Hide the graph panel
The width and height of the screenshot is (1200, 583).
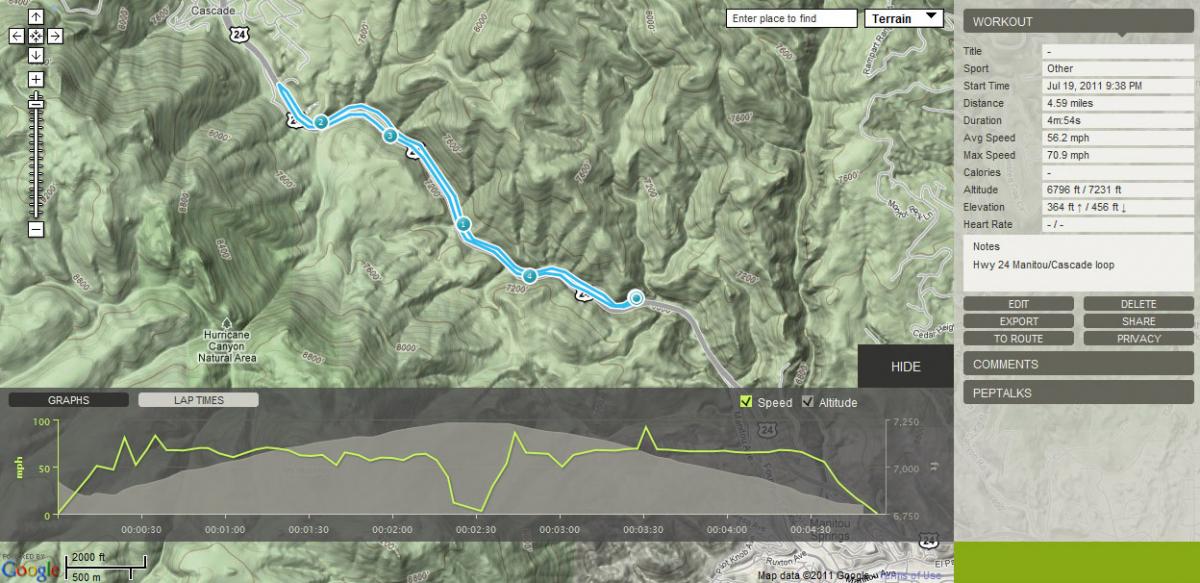[x=905, y=367]
